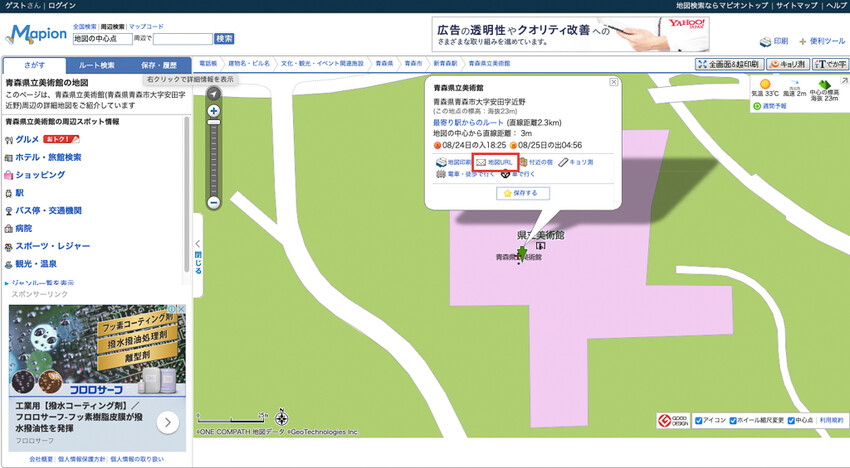Close the 青森県立美術館 info popup
Screen dimensions: 850x468
tap(613, 83)
